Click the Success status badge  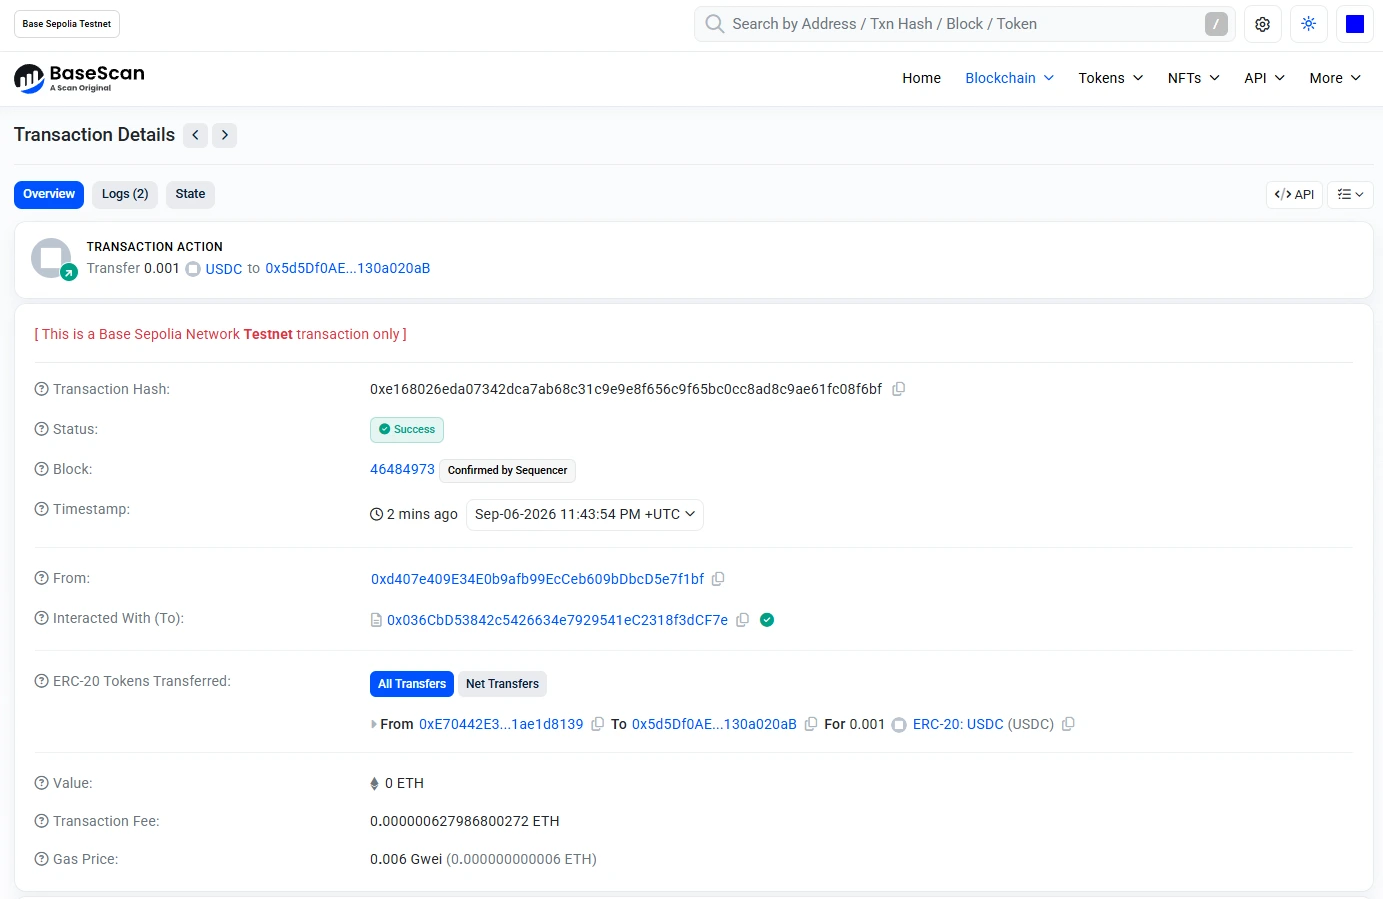tap(407, 429)
